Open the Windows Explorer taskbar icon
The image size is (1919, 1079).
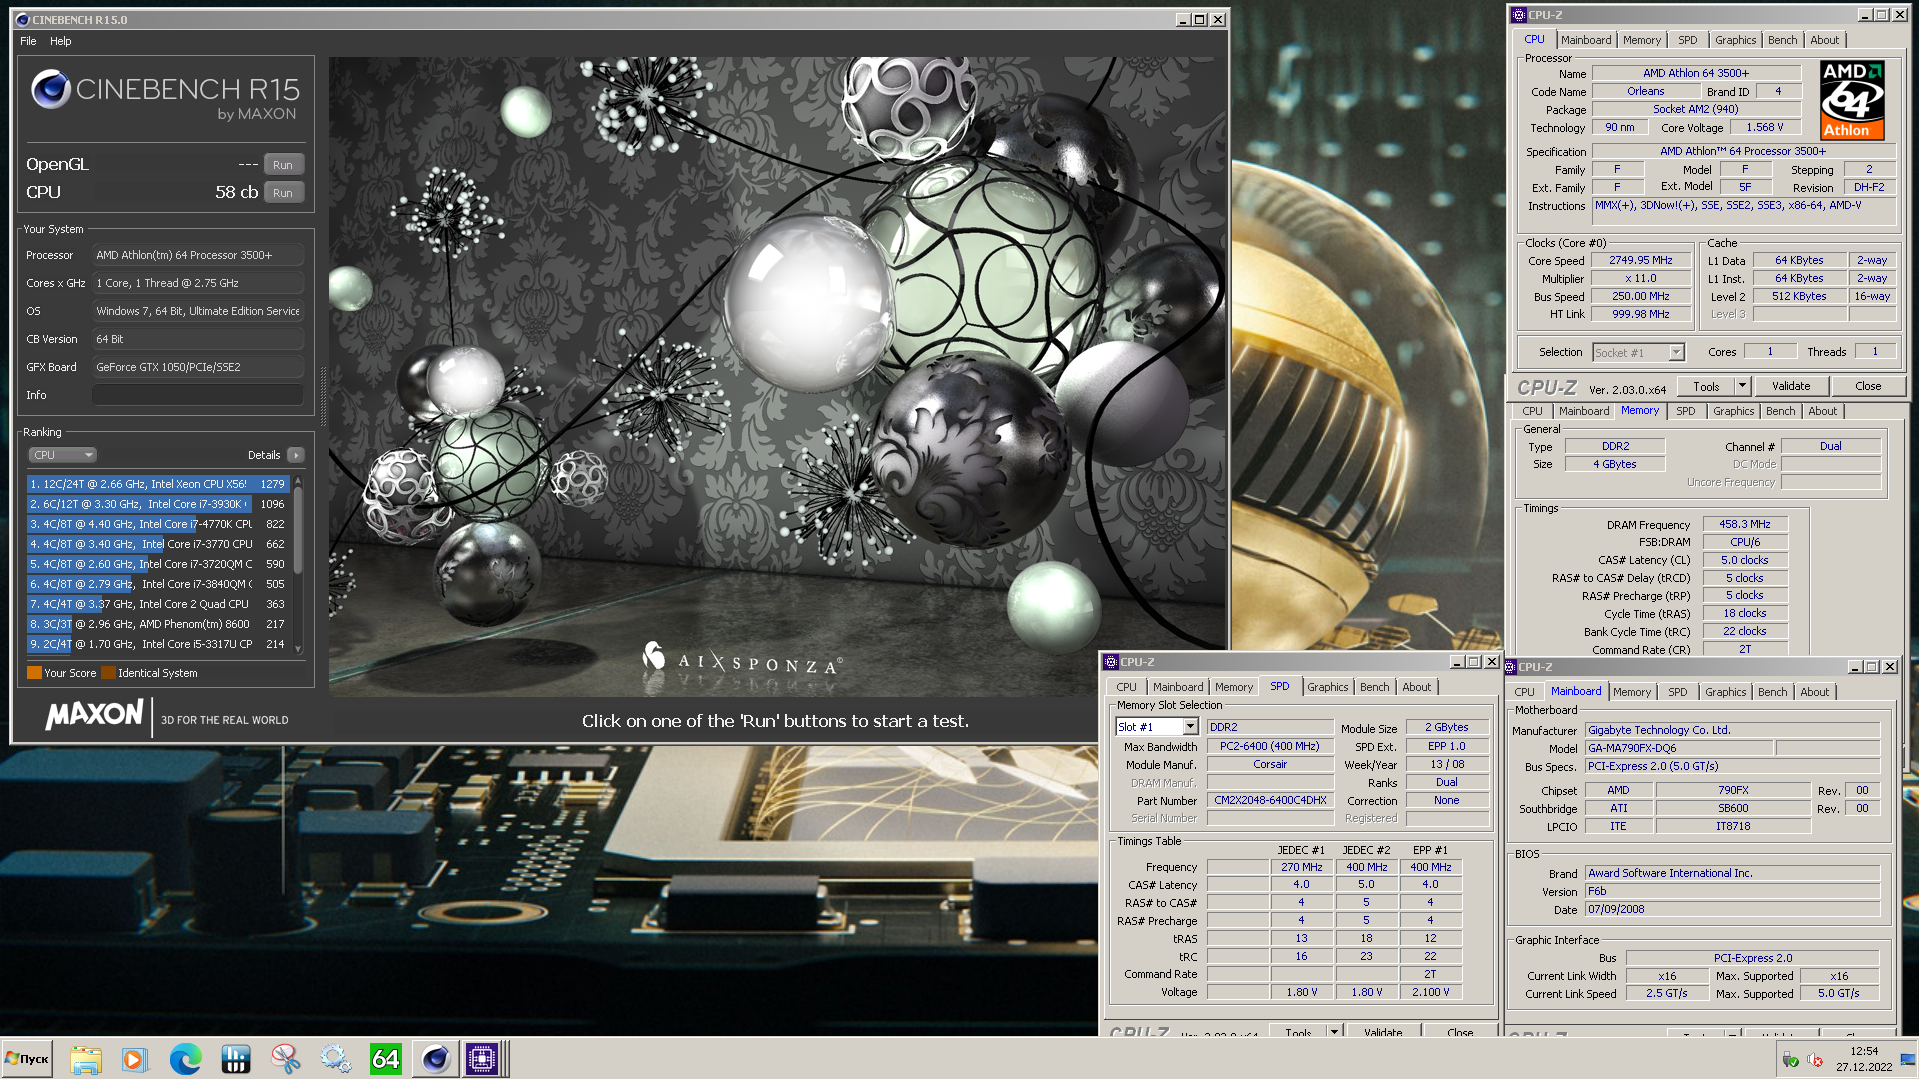pyautogui.click(x=86, y=1058)
